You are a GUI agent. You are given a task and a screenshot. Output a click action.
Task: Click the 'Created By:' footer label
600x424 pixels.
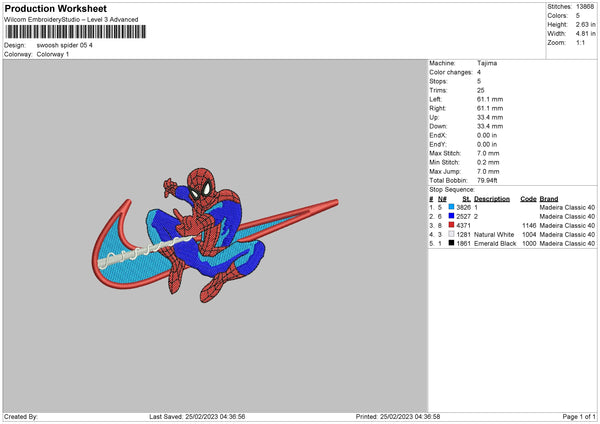pos(21,416)
